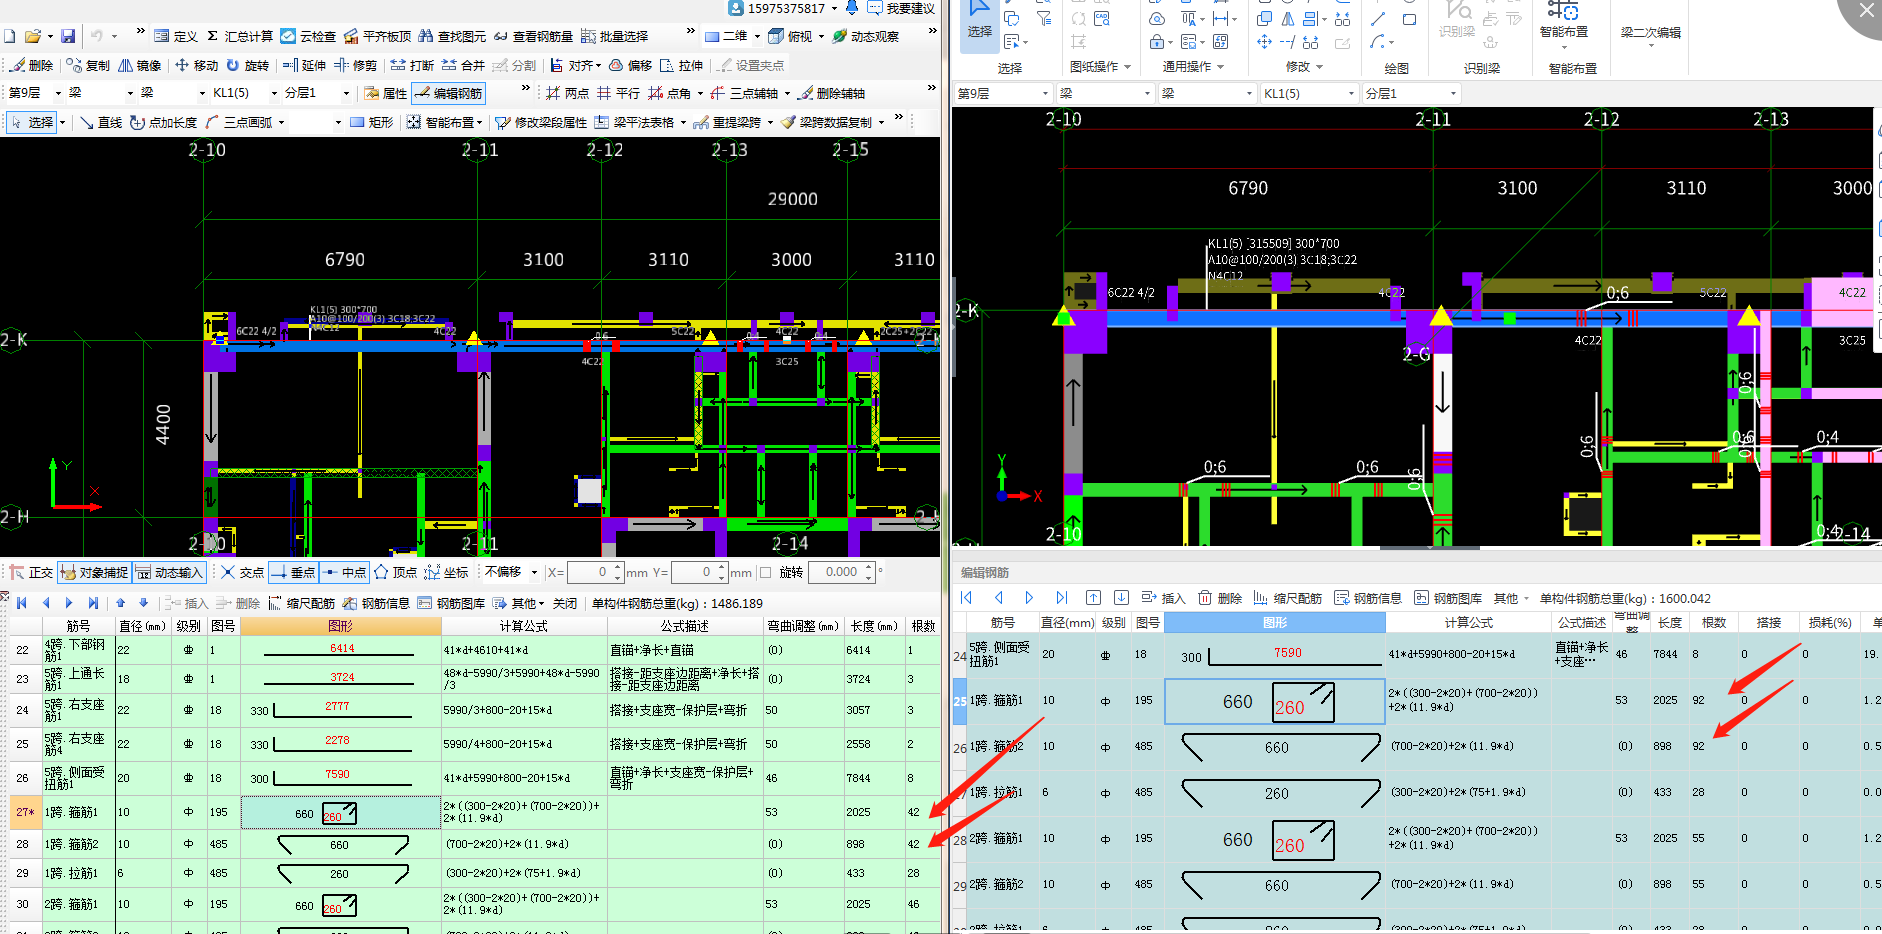1882x934 pixels.
Task: Select the 矩形 rectangle tool
Action: (371, 122)
